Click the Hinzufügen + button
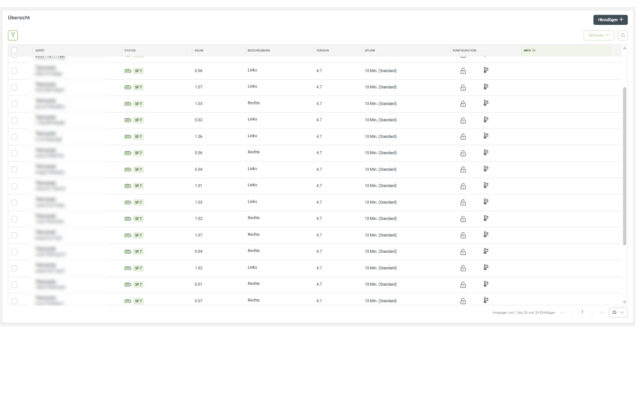 point(610,20)
